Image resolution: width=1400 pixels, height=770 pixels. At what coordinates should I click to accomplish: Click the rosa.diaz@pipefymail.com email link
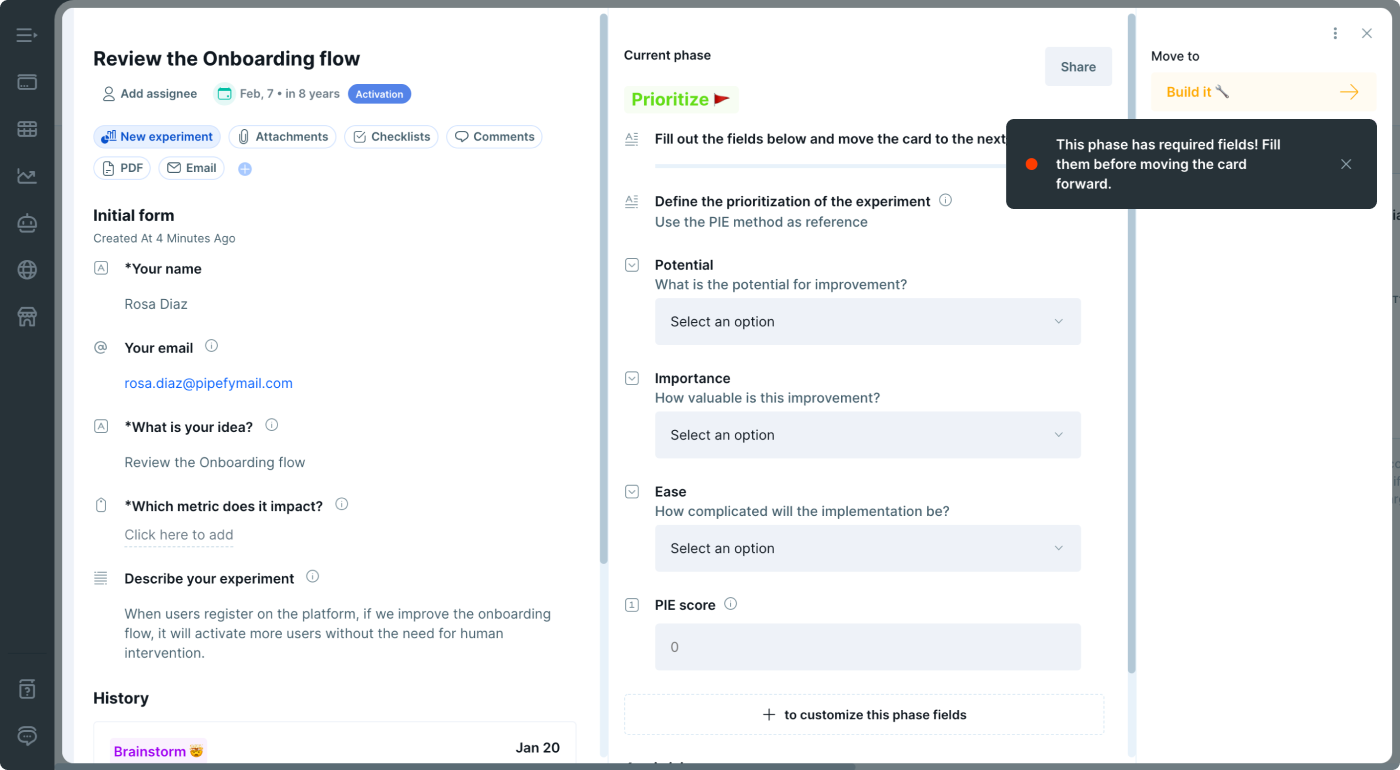(208, 383)
